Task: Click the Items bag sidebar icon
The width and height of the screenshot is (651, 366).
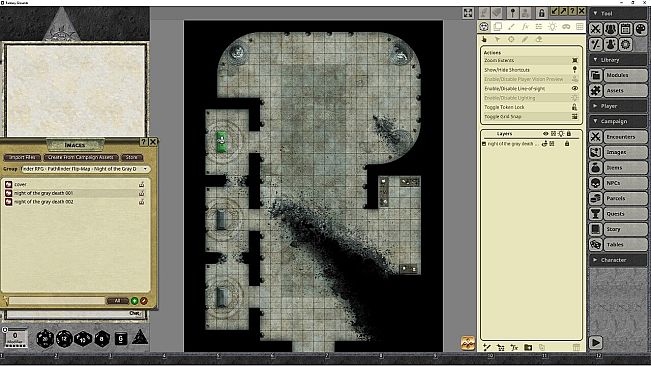Action: click(x=596, y=168)
